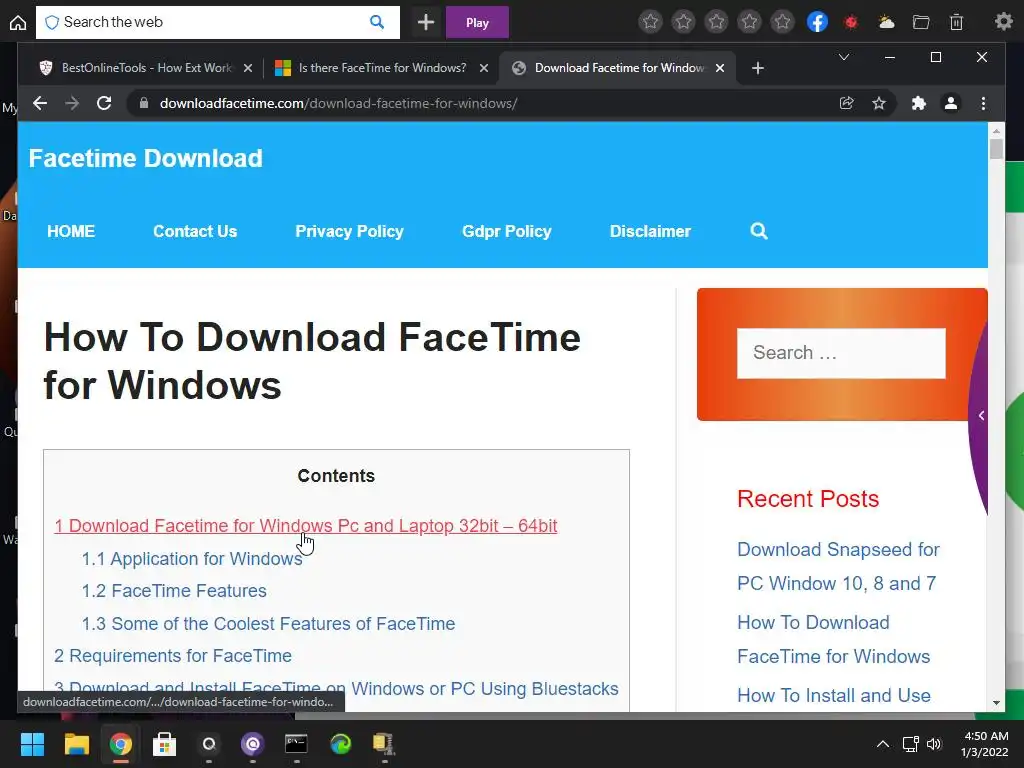Go back to the previous page

coord(40,103)
